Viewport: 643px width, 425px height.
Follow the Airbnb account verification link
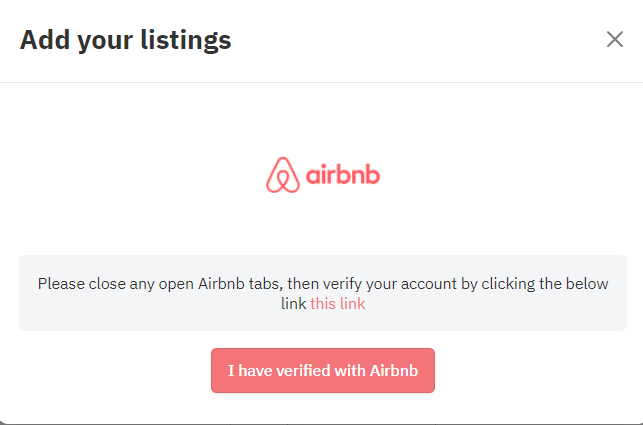click(x=337, y=304)
